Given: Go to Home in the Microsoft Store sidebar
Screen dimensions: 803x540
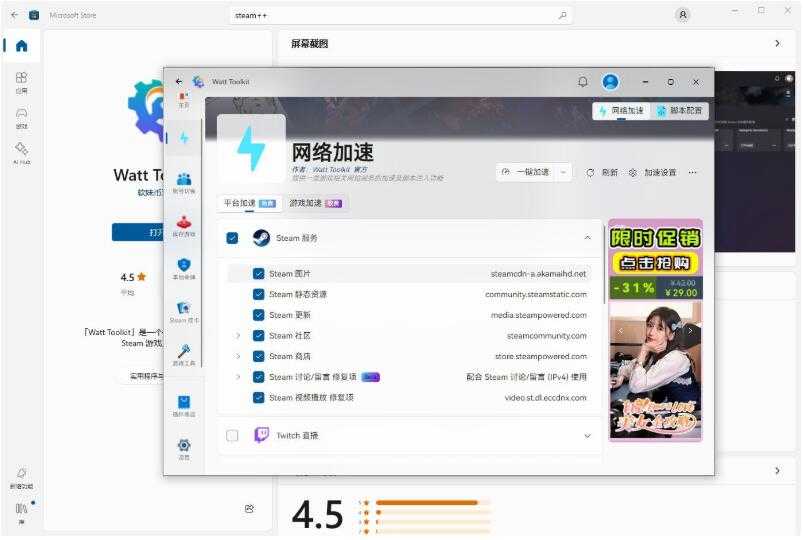Looking at the screenshot, I should tap(22, 46).
